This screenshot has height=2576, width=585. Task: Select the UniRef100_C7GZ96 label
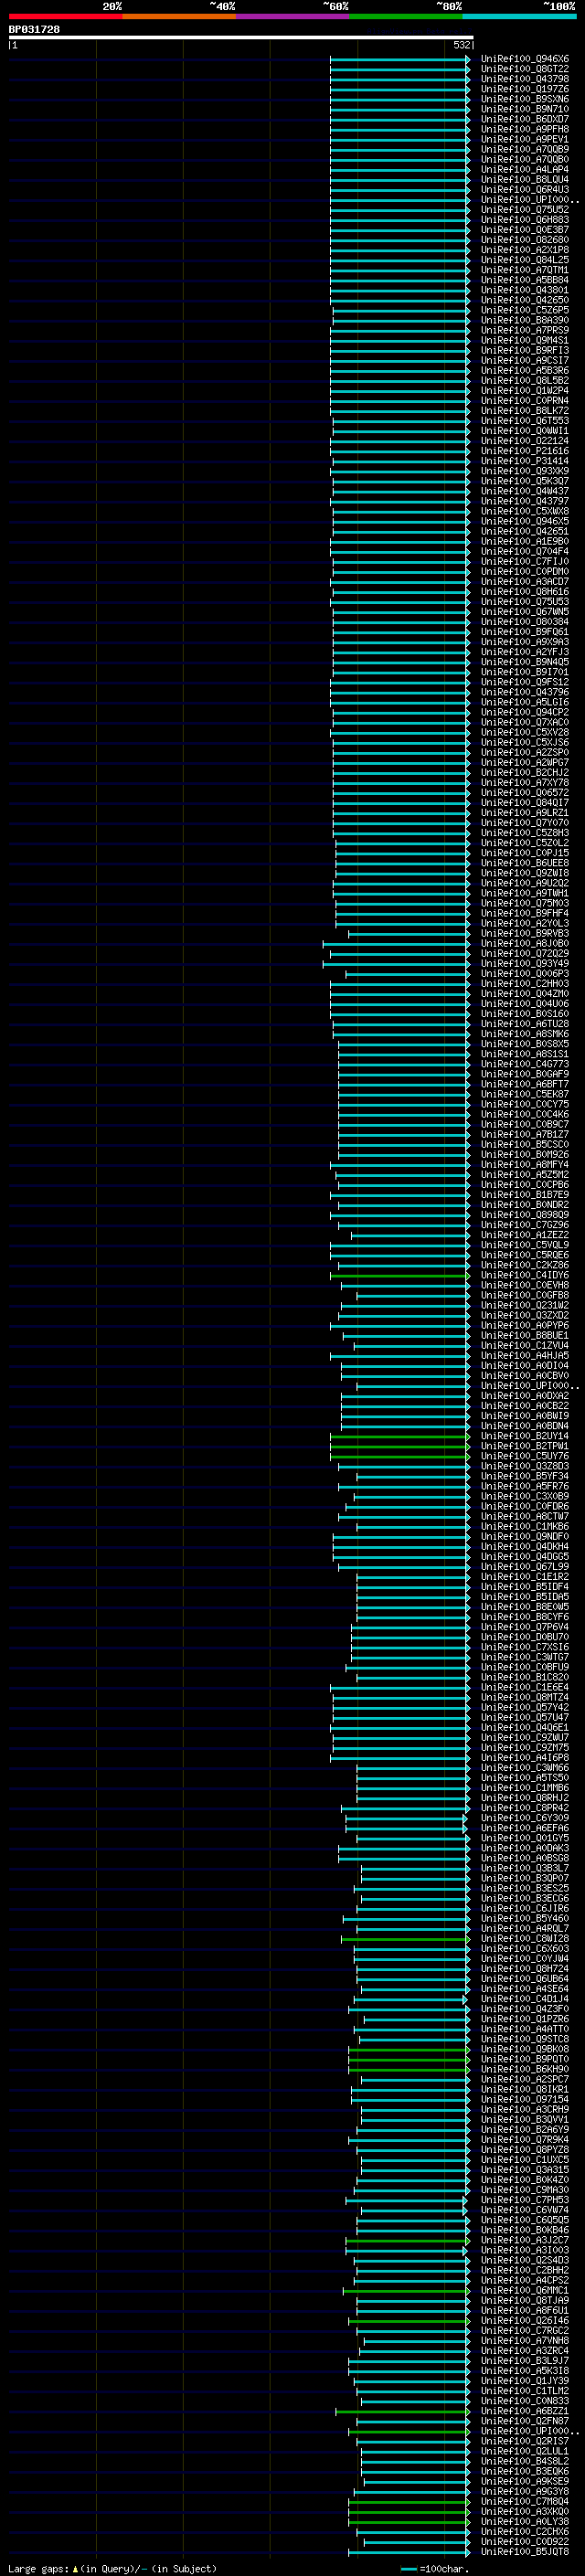[525, 1225]
